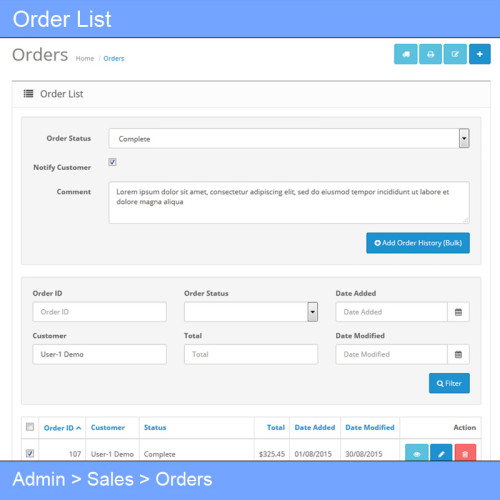Viewport: 500px width, 500px height.
Task: Click the Orders breadcrumb link
Action: click(114, 58)
